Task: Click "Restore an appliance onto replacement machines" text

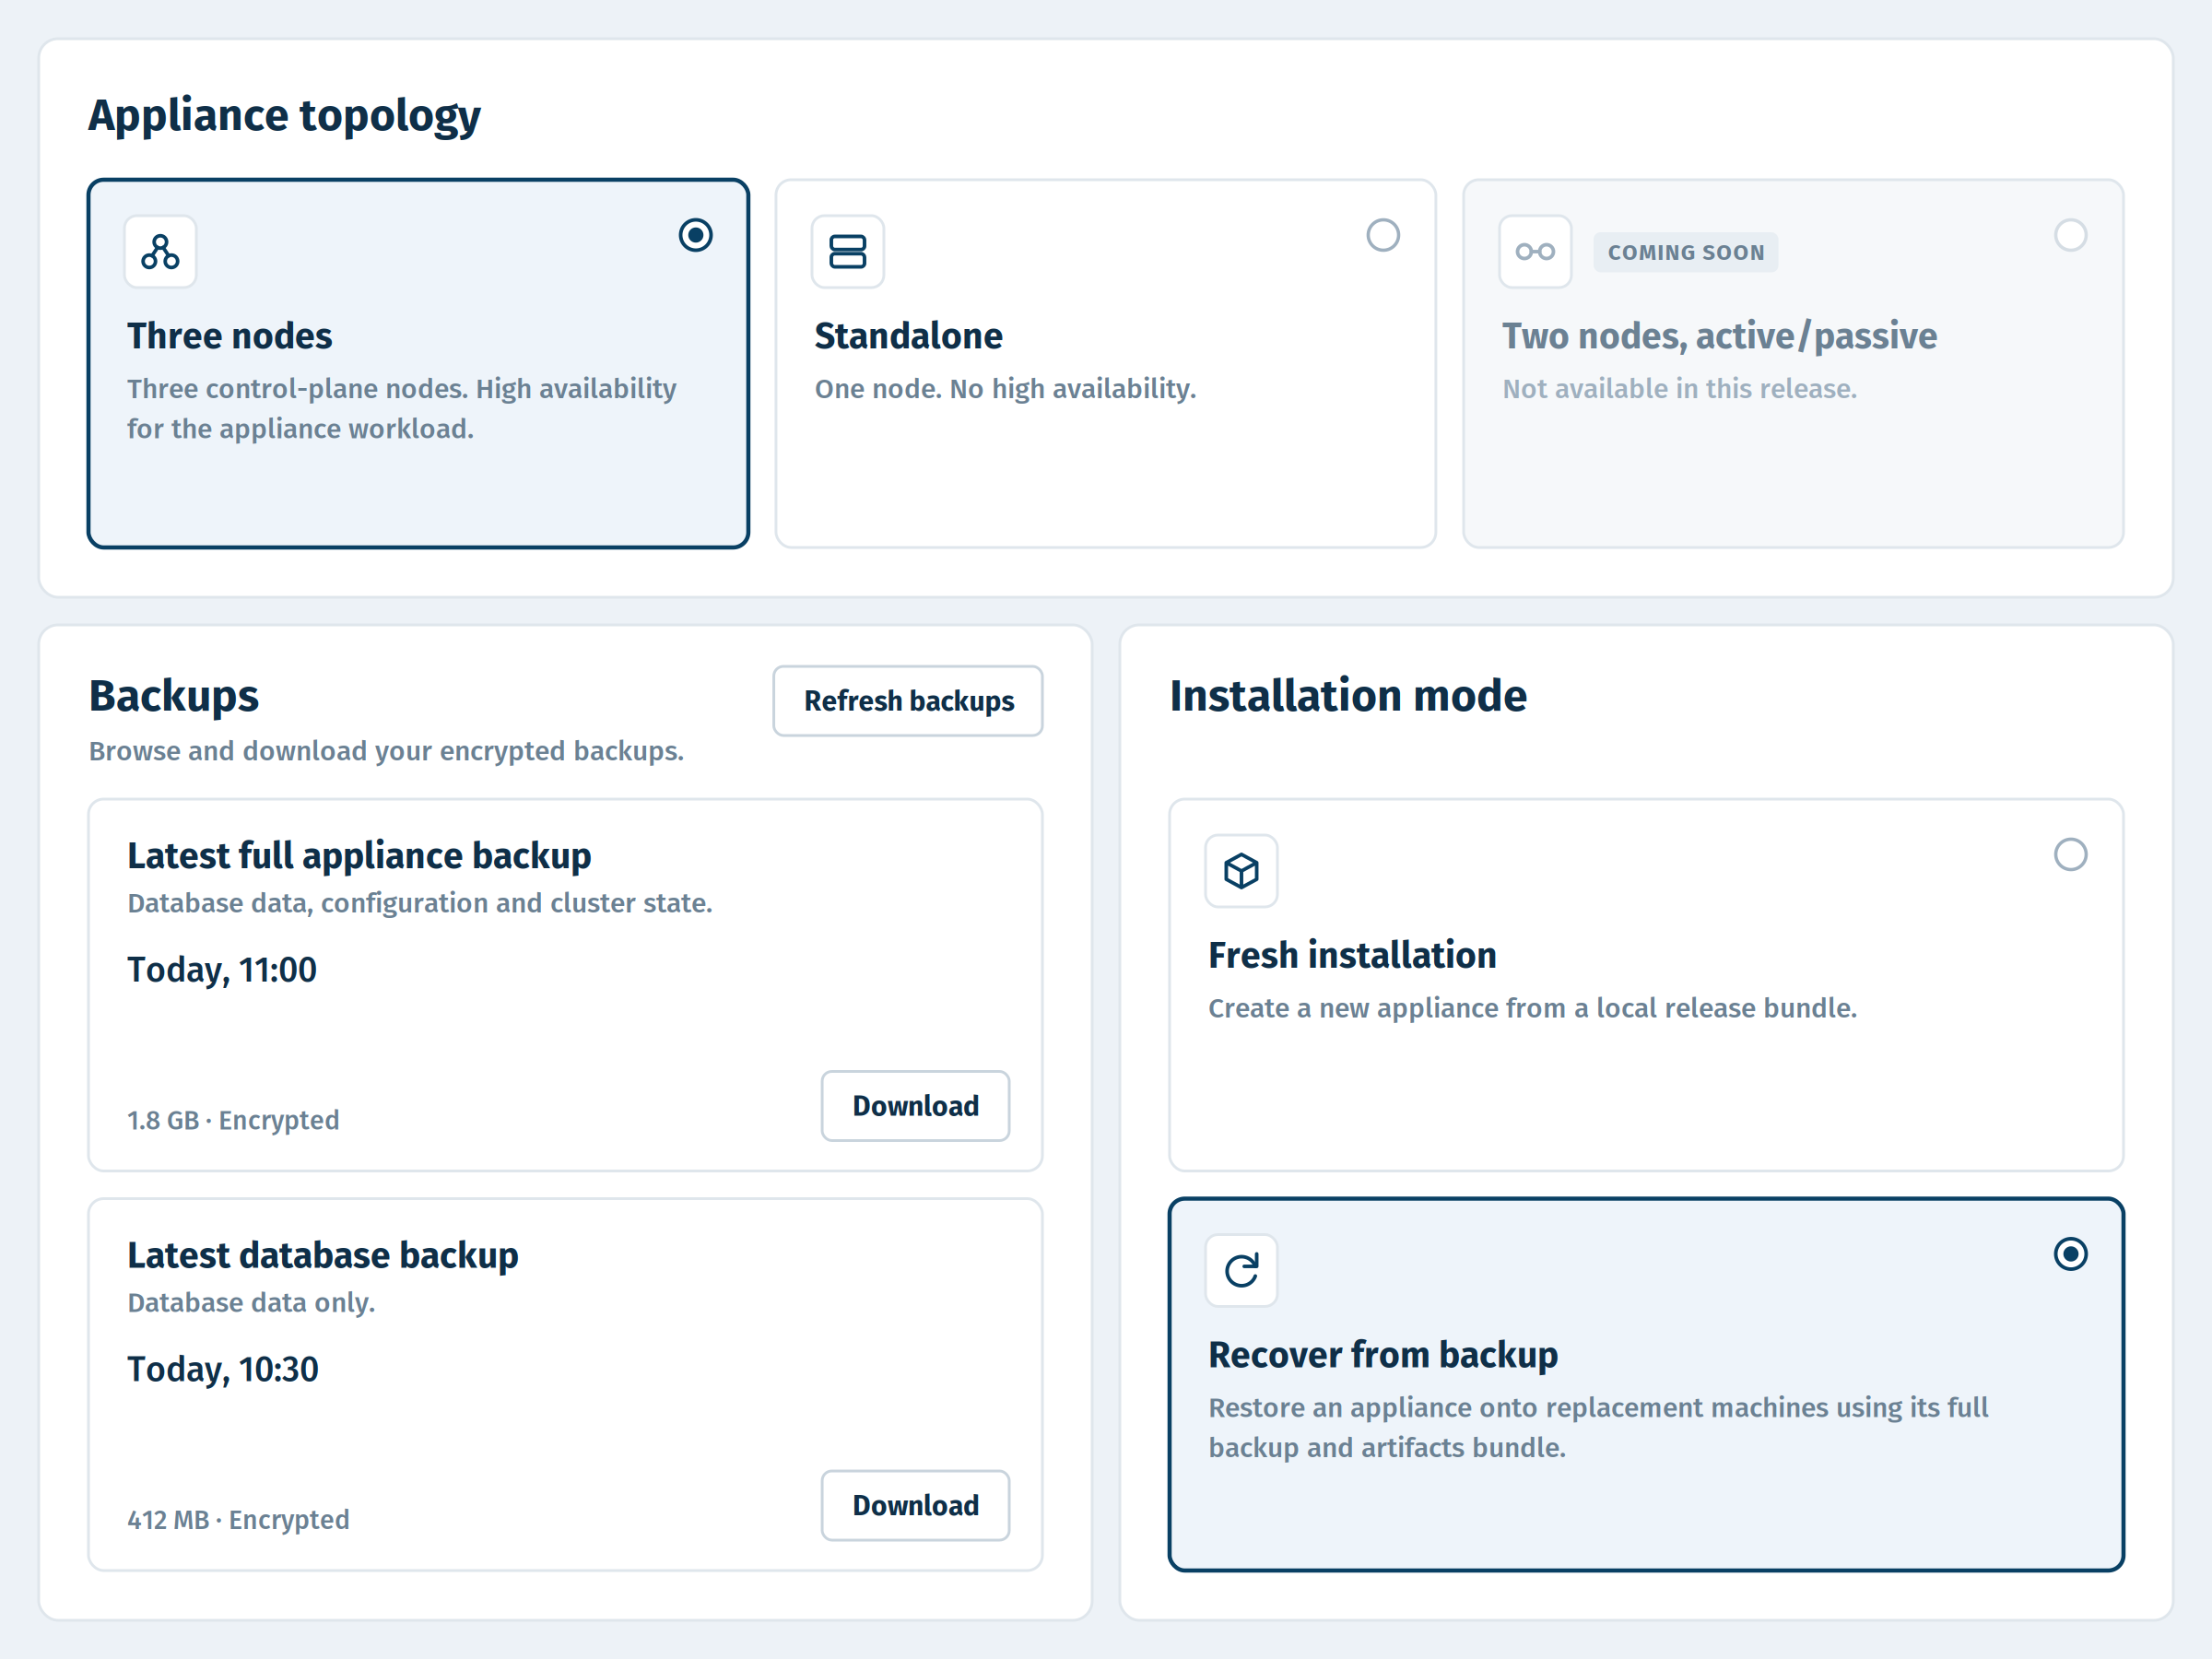Action: point(1598,1428)
